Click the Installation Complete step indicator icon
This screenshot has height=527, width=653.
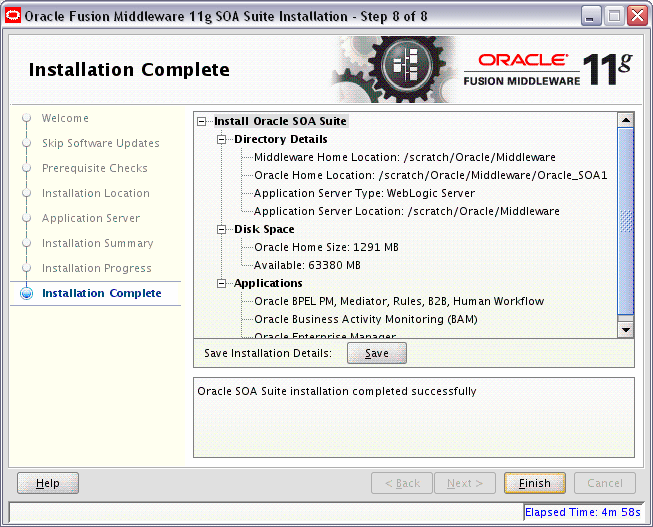tap(27, 293)
